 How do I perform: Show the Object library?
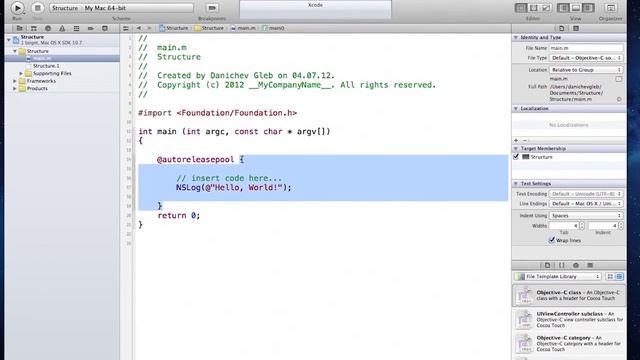pyautogui.click(x=576, y=265)
